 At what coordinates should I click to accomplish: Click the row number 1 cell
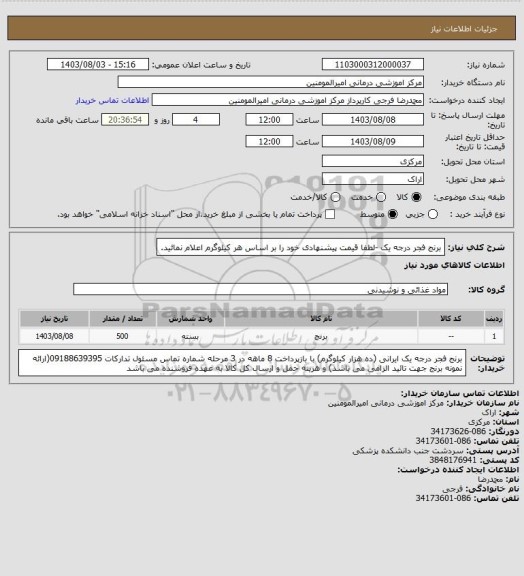[494, 336]
